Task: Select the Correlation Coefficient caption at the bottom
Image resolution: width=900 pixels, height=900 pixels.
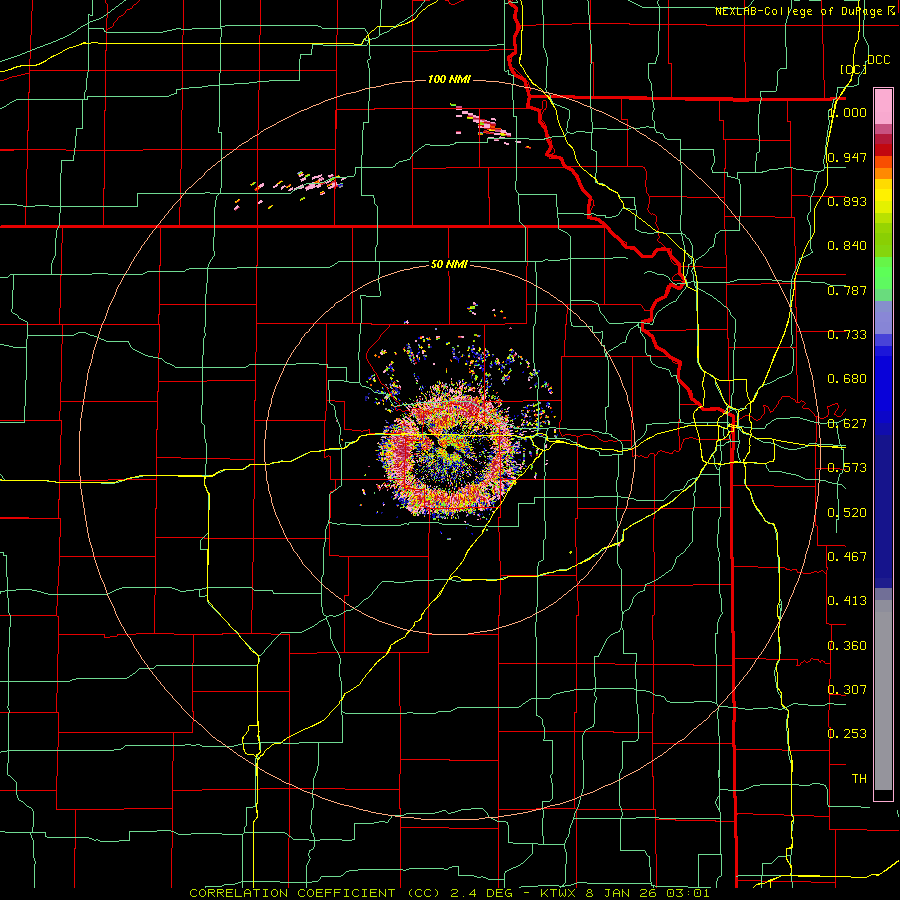Action: (449, 893)
